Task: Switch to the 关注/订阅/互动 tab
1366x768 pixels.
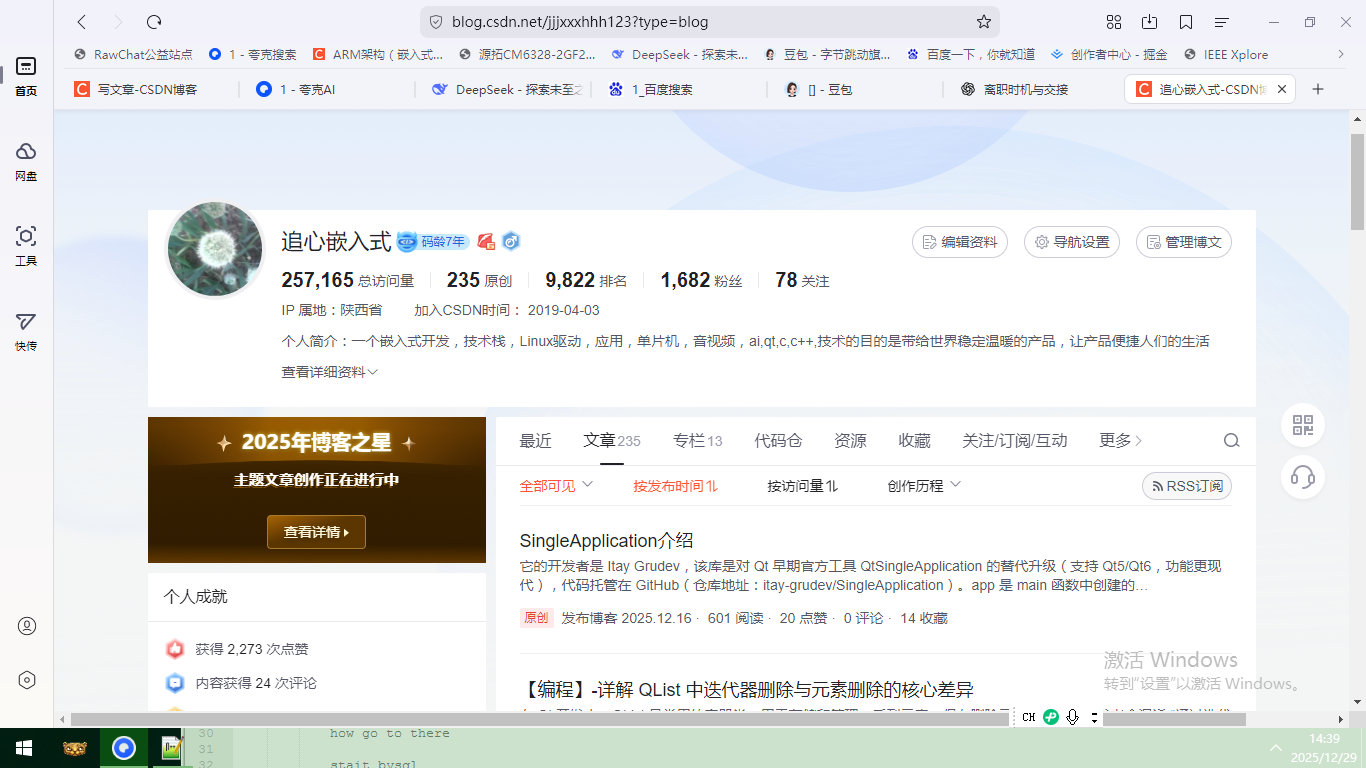Action: coord(1015,441)
